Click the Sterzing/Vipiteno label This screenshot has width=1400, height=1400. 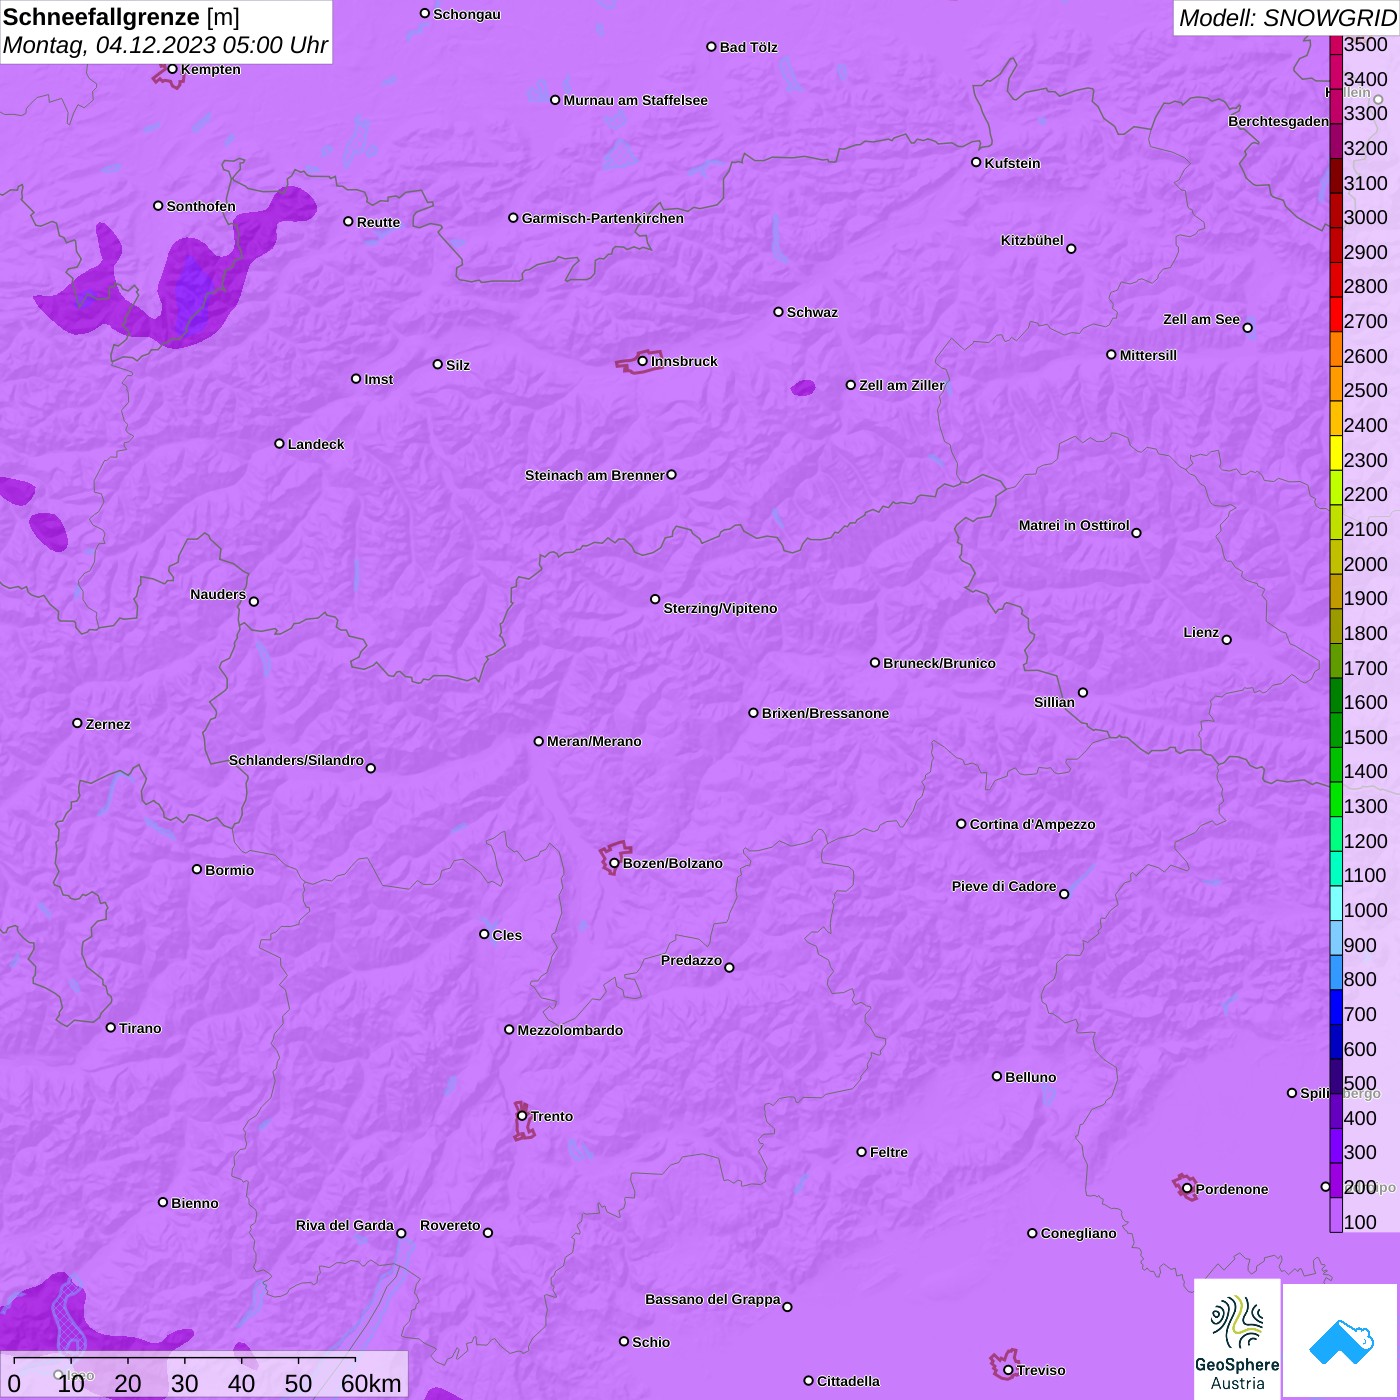(x=720, y=608)
